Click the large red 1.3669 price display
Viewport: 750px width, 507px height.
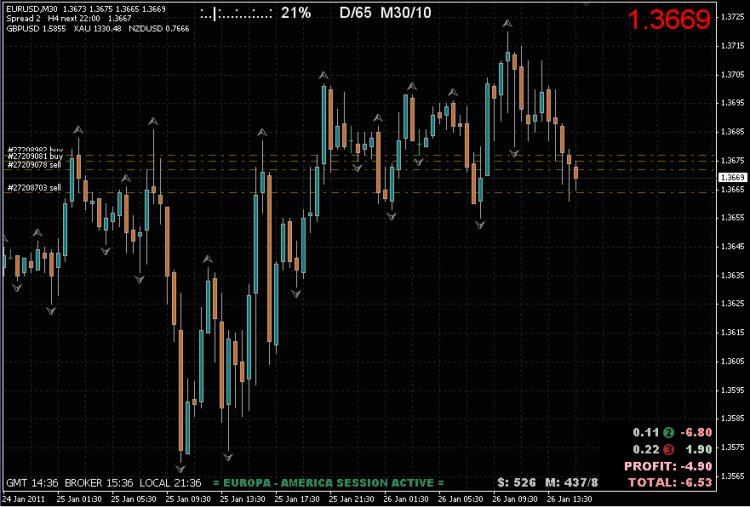point(670,19)
